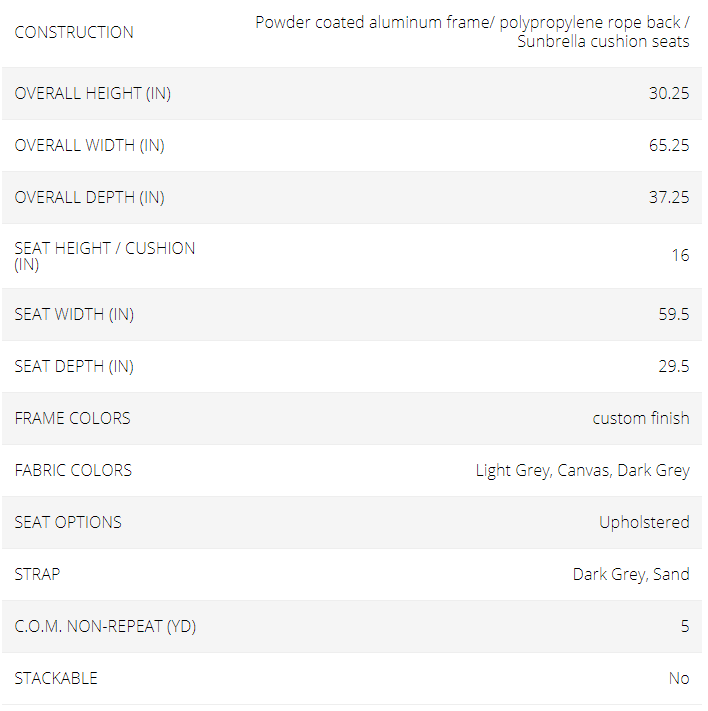Select the SEAT WIDTH (IN) label
Screen dimensions: 708x711
[74, 315]
